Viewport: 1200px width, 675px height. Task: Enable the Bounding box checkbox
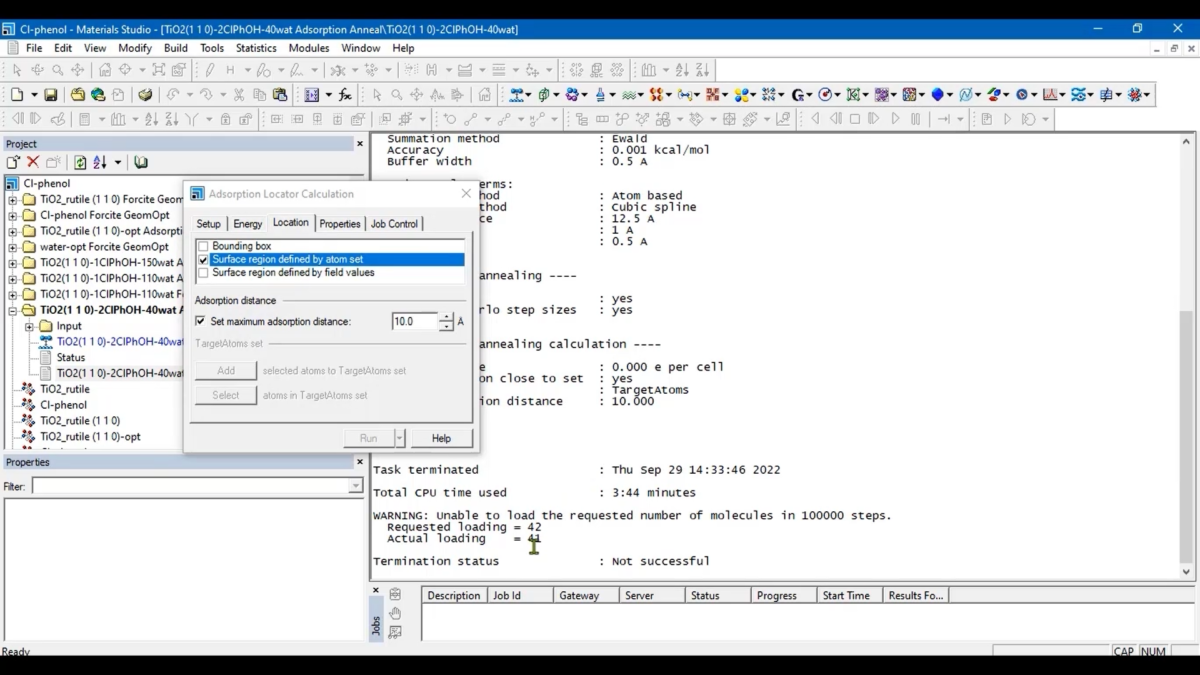[x=204, y=246]
